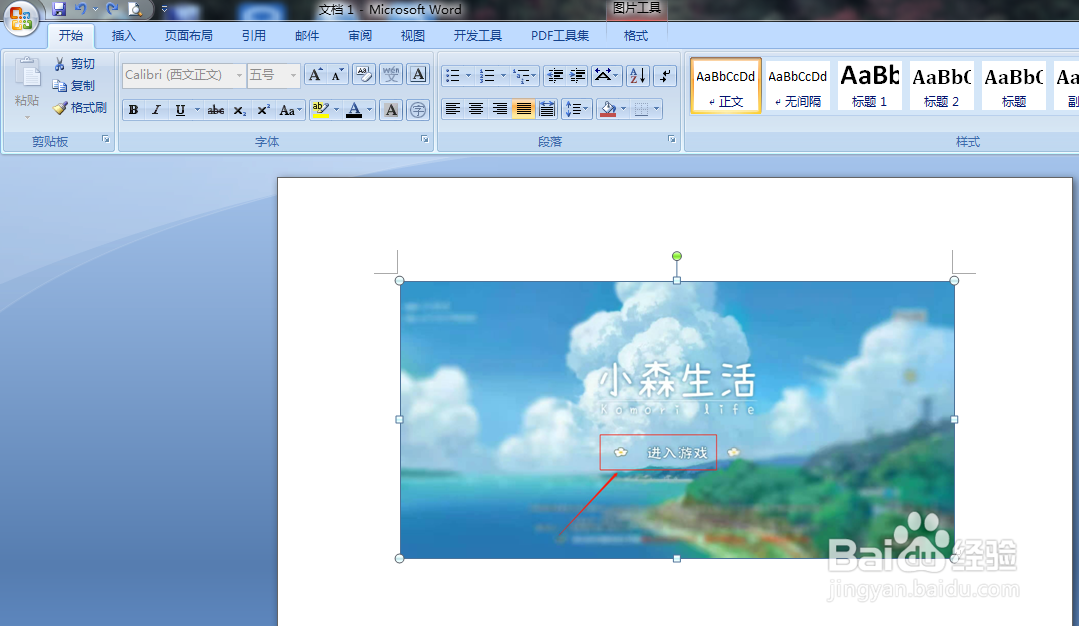Open the font dialog launcher

coord(425,140)
